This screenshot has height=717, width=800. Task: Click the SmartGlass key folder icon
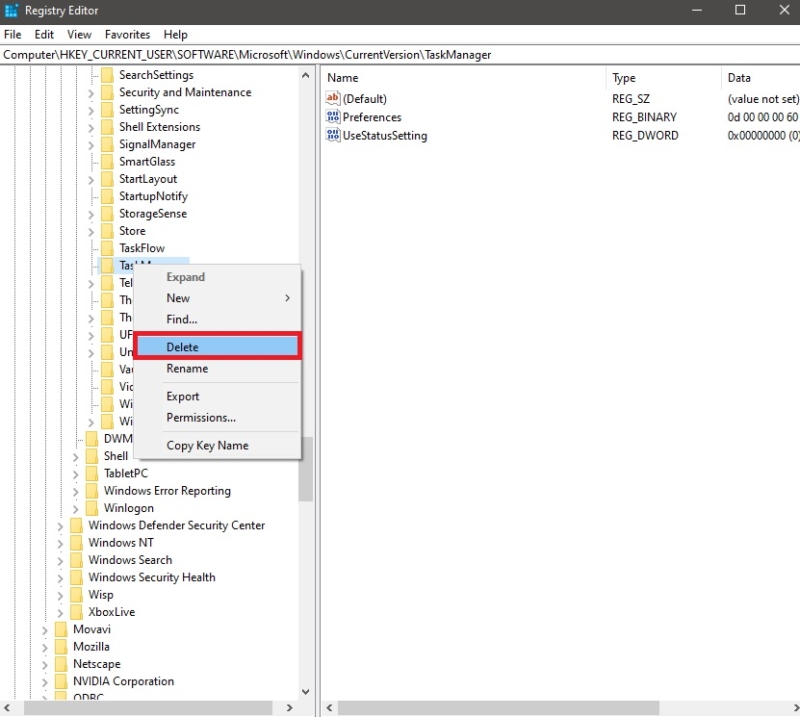pos(108,161)
